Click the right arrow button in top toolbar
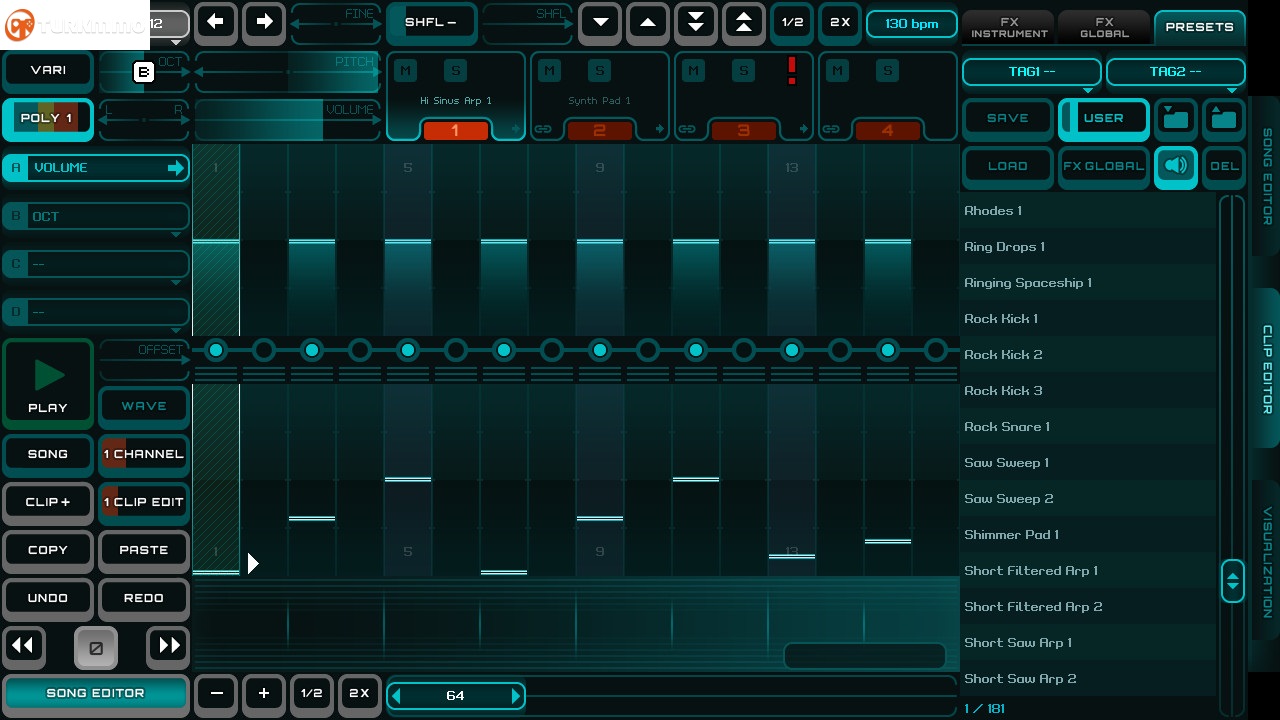This screenshot has height=720, width=1280. click(x=264, y=22)
